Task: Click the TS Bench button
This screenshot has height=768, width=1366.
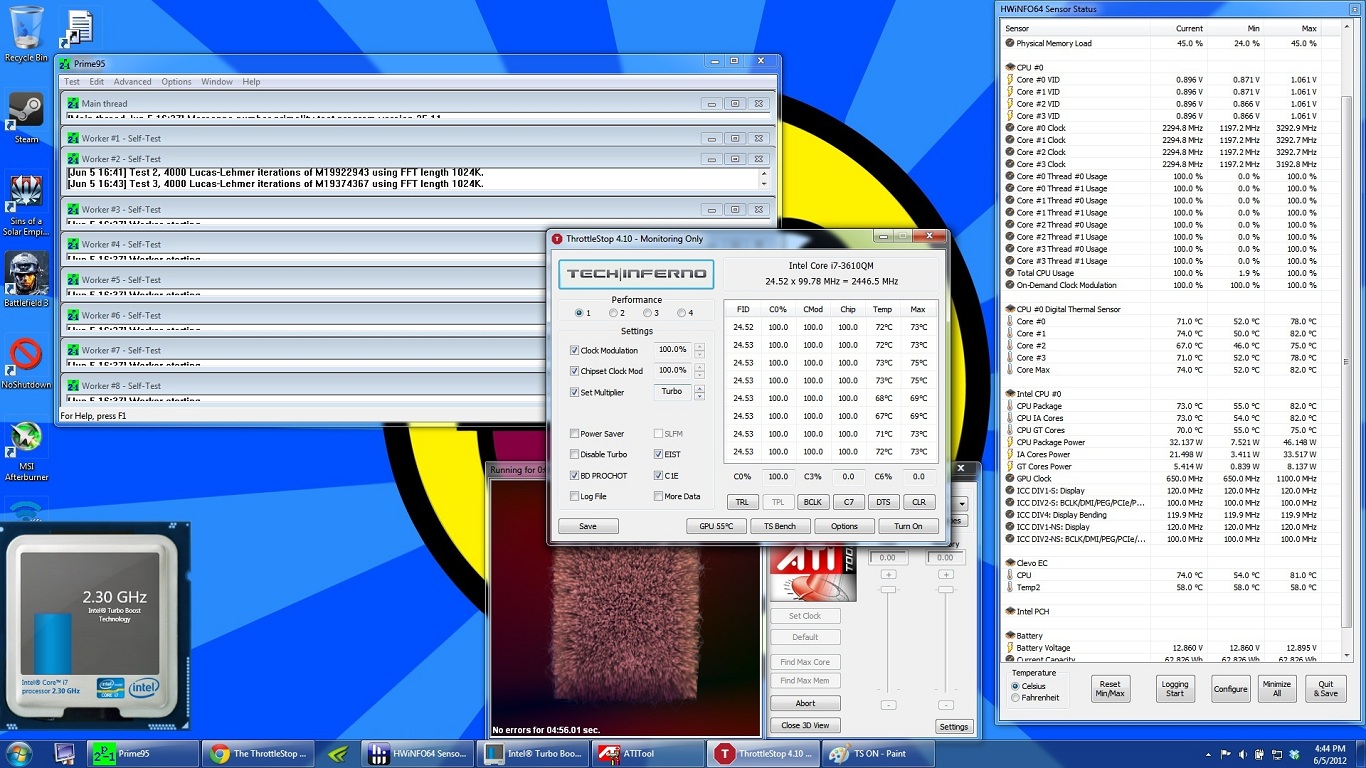Action: point(780,526)
